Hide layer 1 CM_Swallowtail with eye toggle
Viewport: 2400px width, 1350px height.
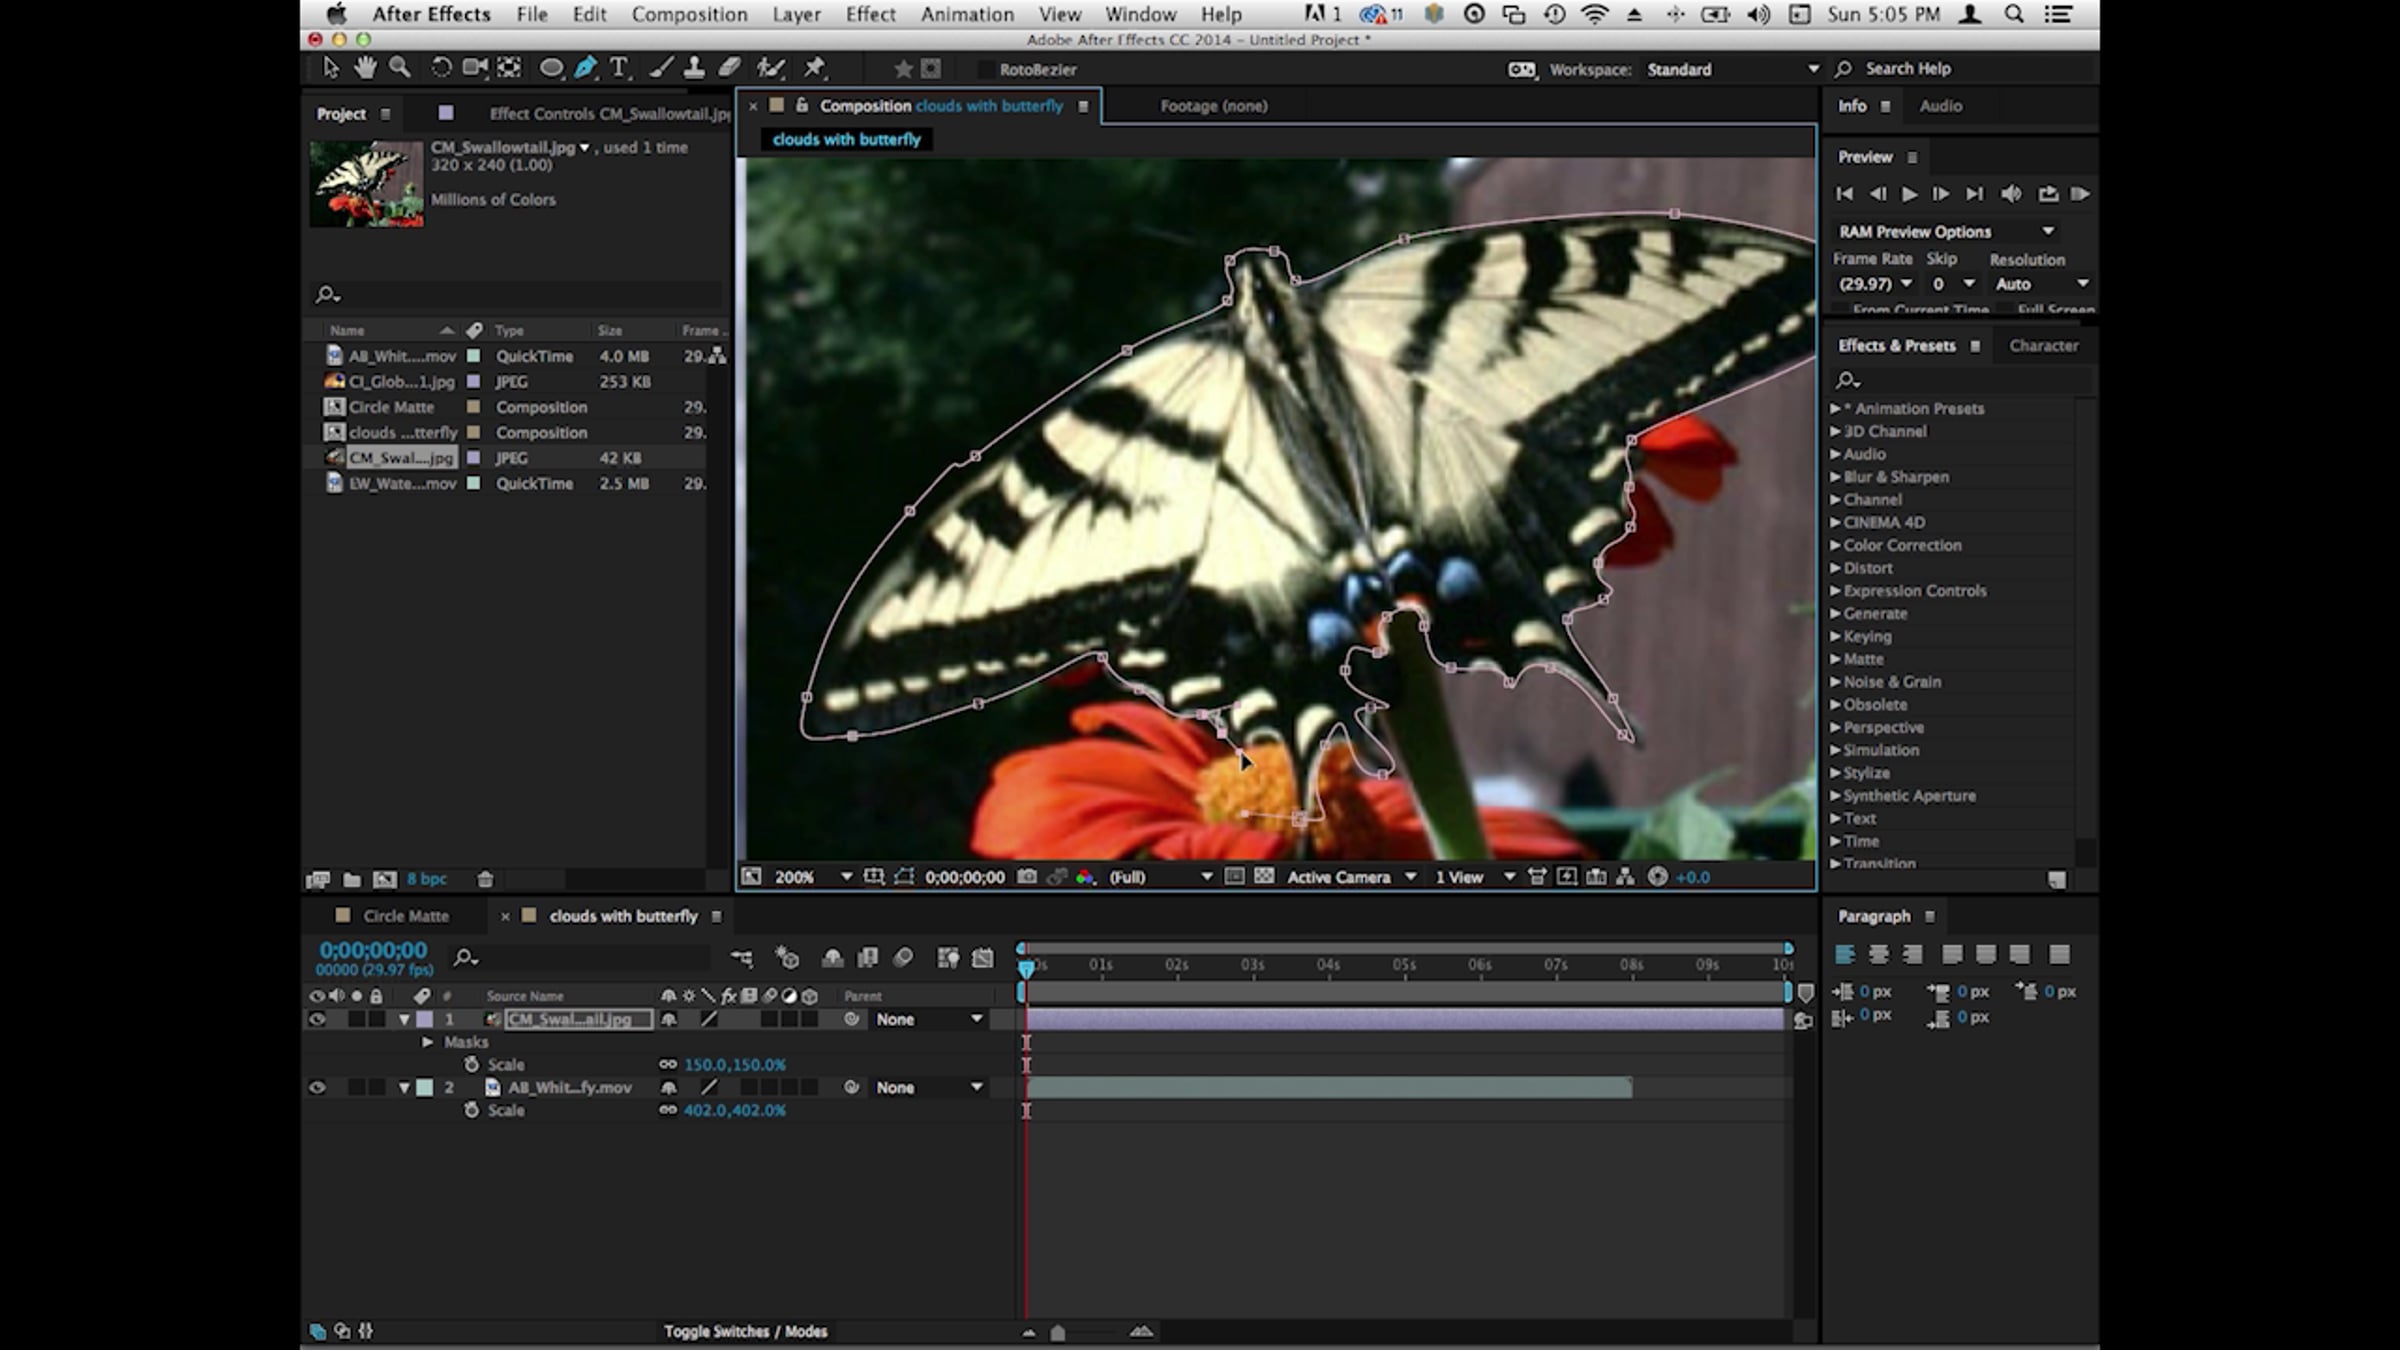317,1019
